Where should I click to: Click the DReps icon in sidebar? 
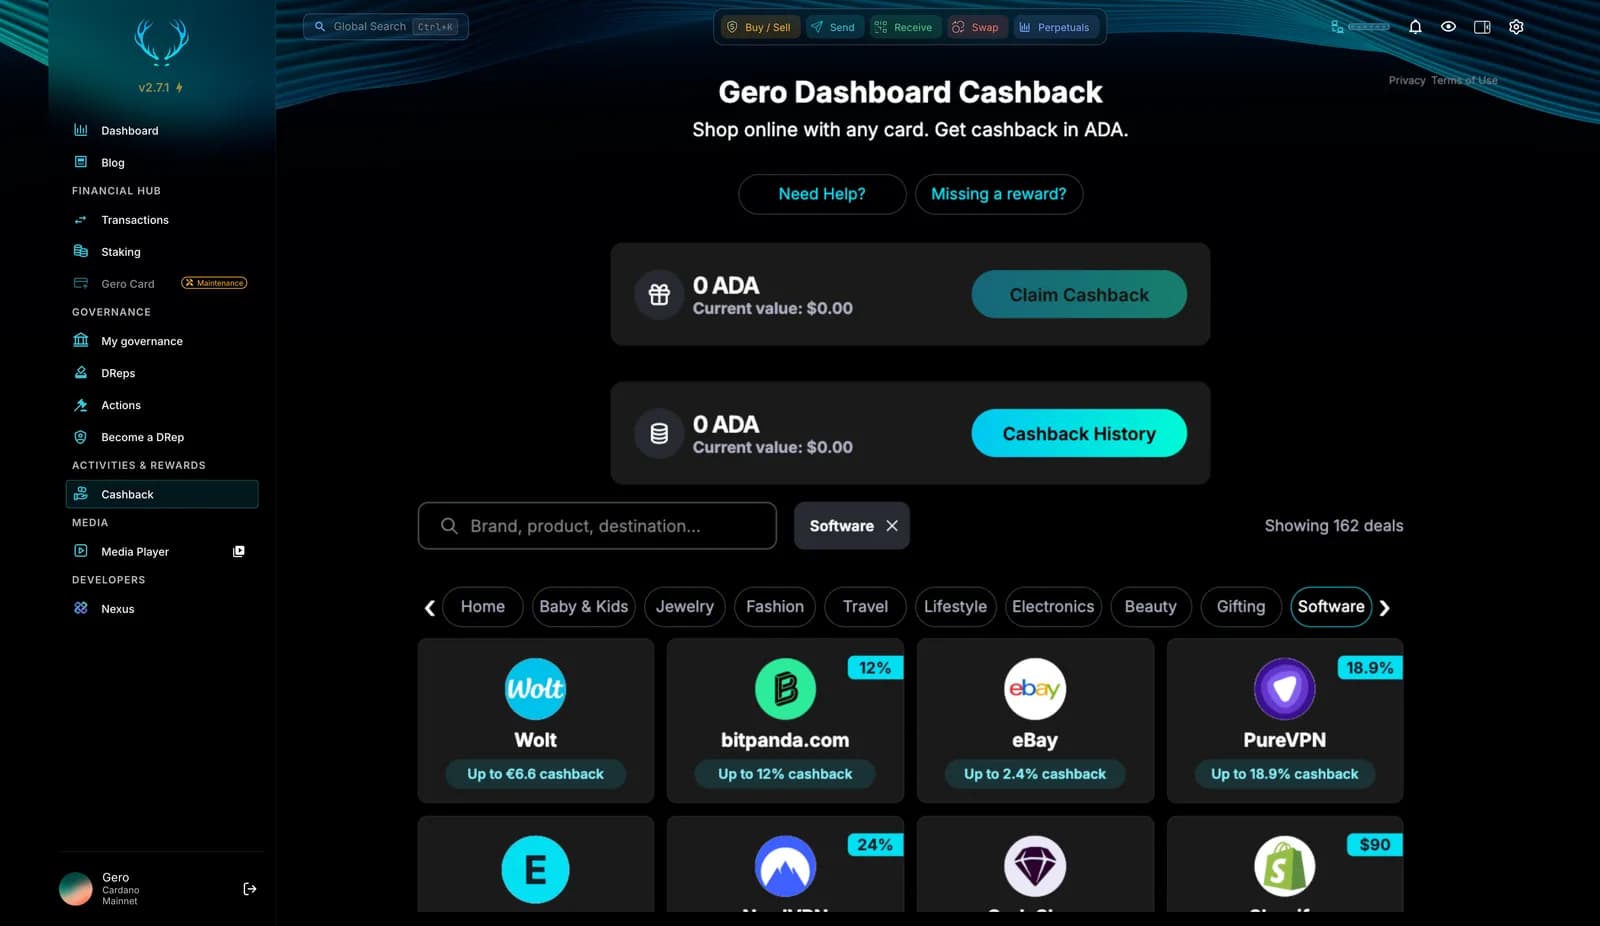pyautogui.click(x=81, y=373)
